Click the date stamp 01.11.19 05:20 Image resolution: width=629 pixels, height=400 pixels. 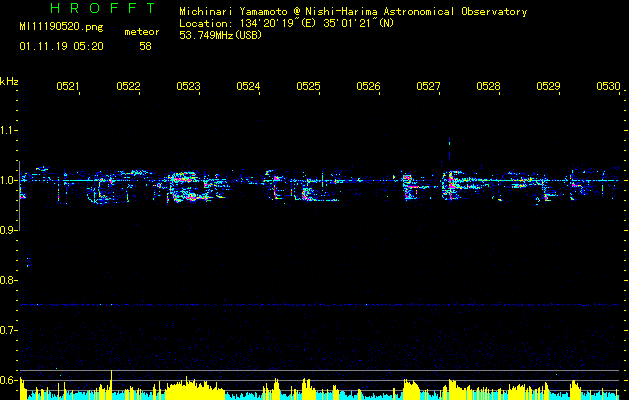(61, 47)
